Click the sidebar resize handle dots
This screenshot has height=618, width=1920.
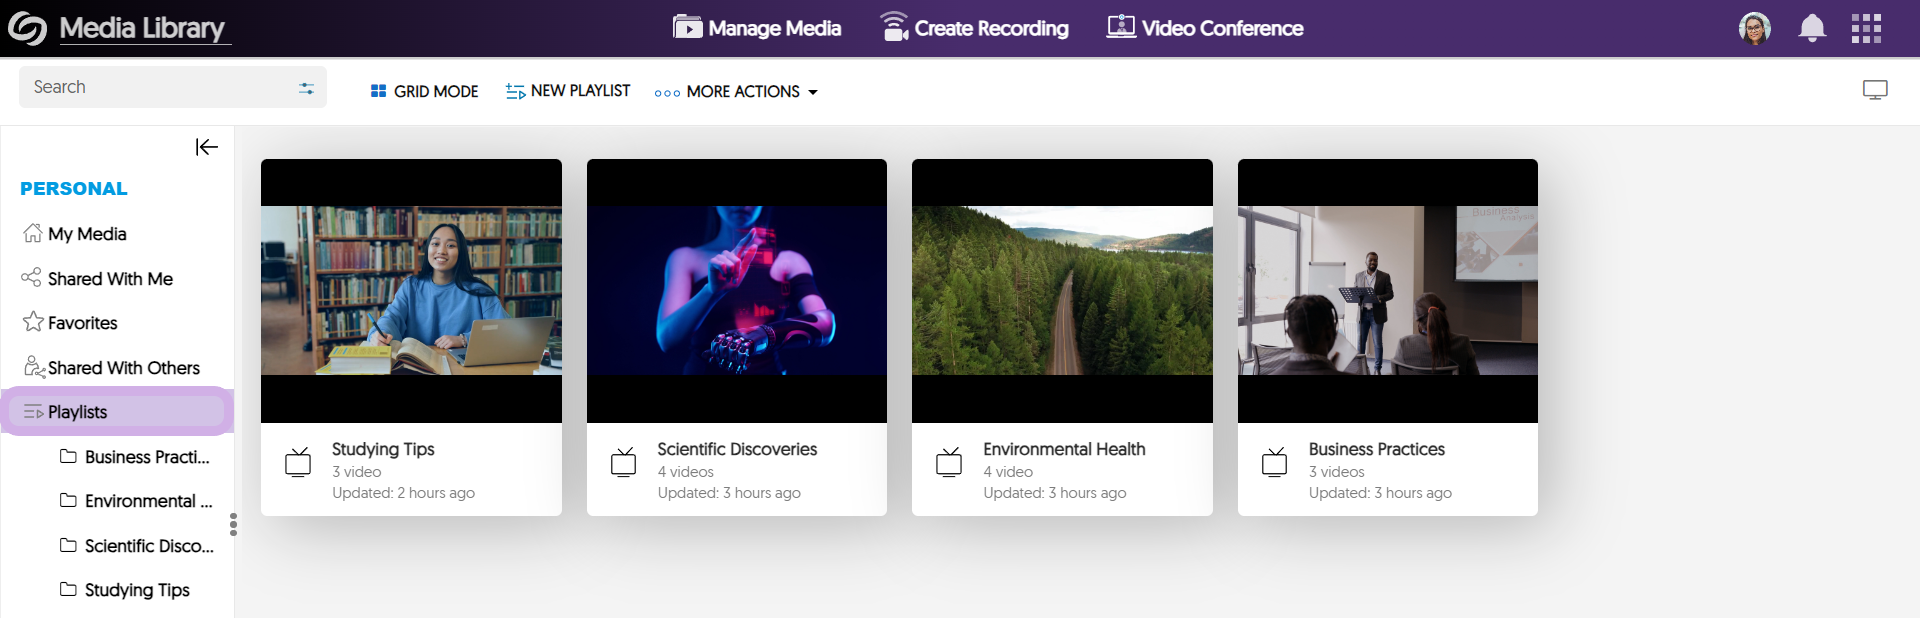(233, 524)
